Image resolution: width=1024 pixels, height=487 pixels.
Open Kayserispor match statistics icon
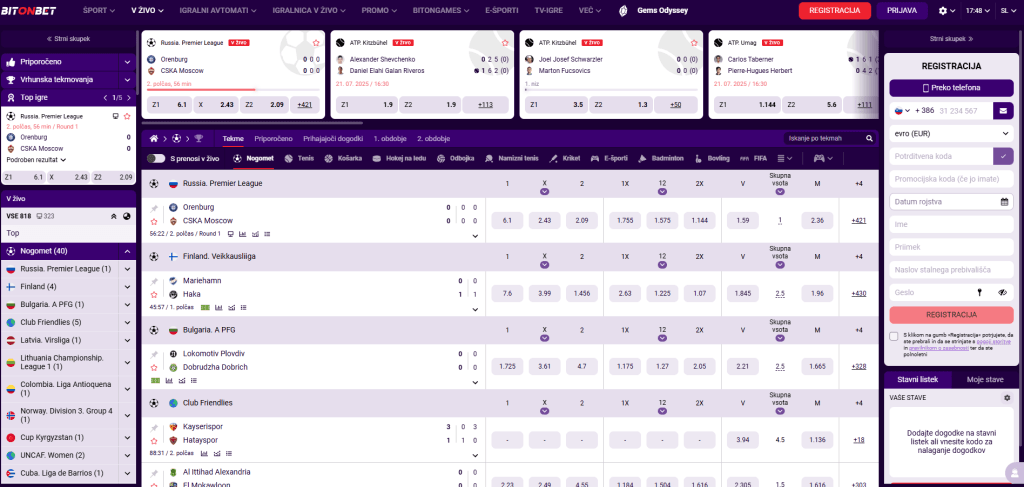(204, 453)
